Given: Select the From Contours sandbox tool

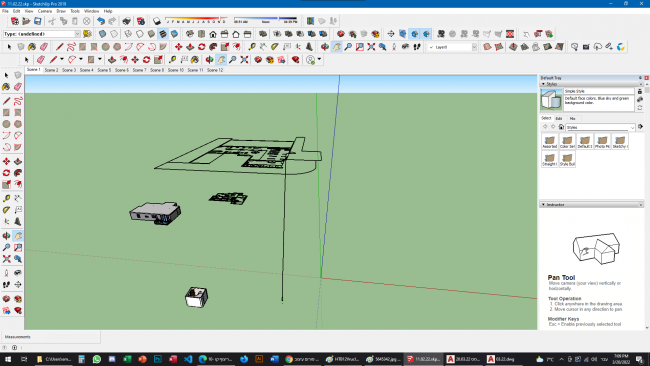Looking at the screenshot, I should 488,47.
